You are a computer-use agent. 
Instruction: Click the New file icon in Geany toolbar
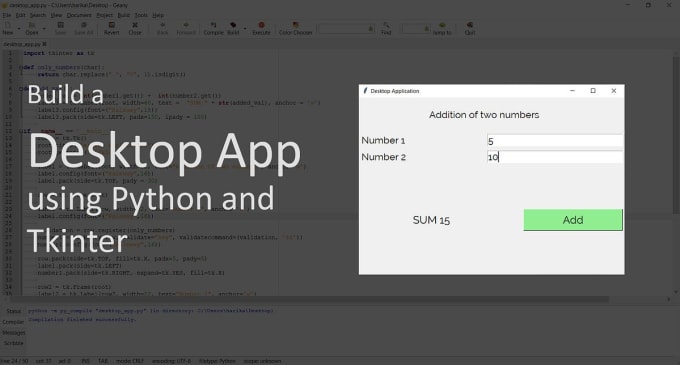[8, 25]
